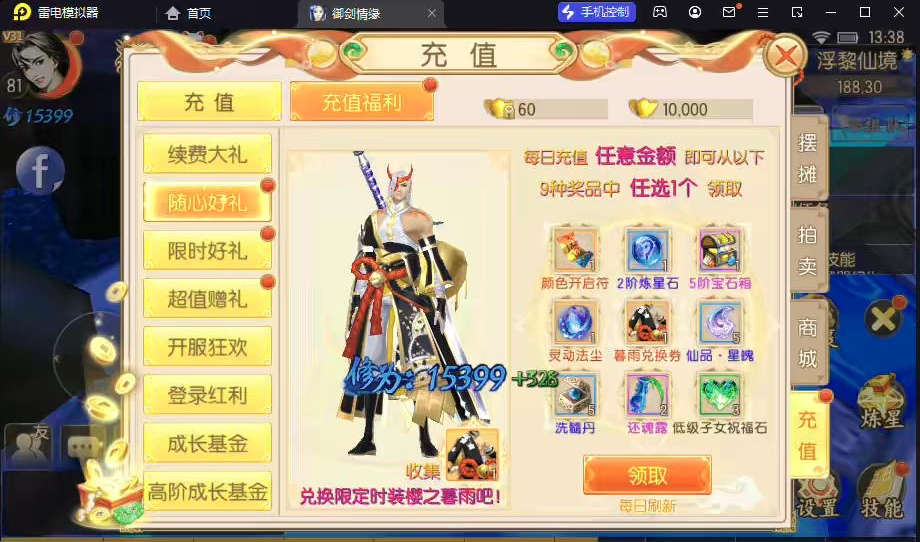Close the 充值 dialog with red X
The image size is (920, 542).
785,57
